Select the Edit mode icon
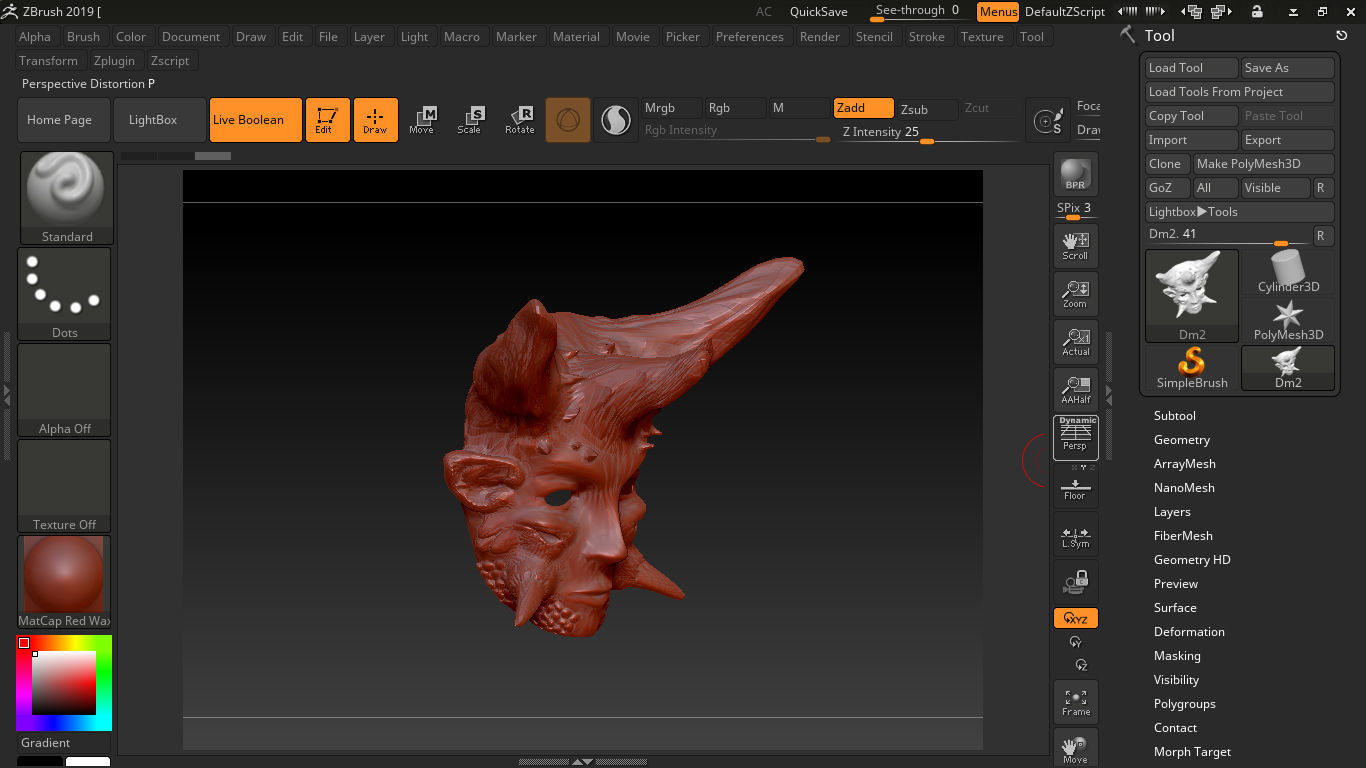1366x768 pixels. coord(327,120)
